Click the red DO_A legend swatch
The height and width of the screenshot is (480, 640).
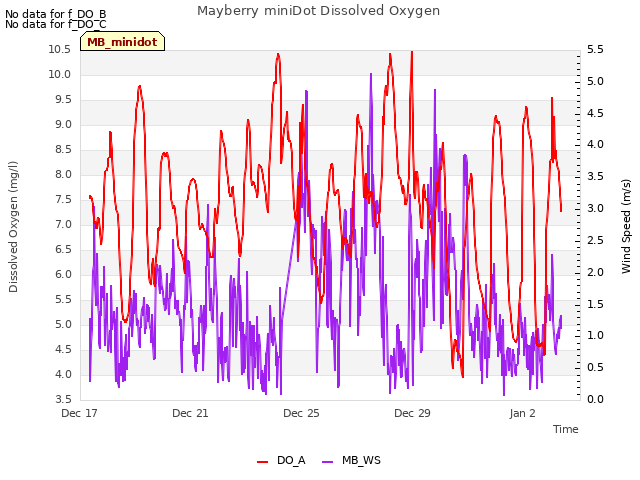262,462
